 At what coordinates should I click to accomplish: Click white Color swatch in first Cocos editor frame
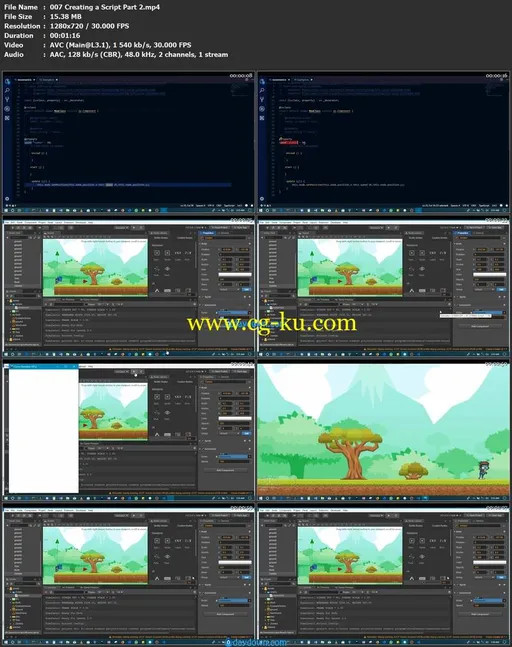point(235,274)
